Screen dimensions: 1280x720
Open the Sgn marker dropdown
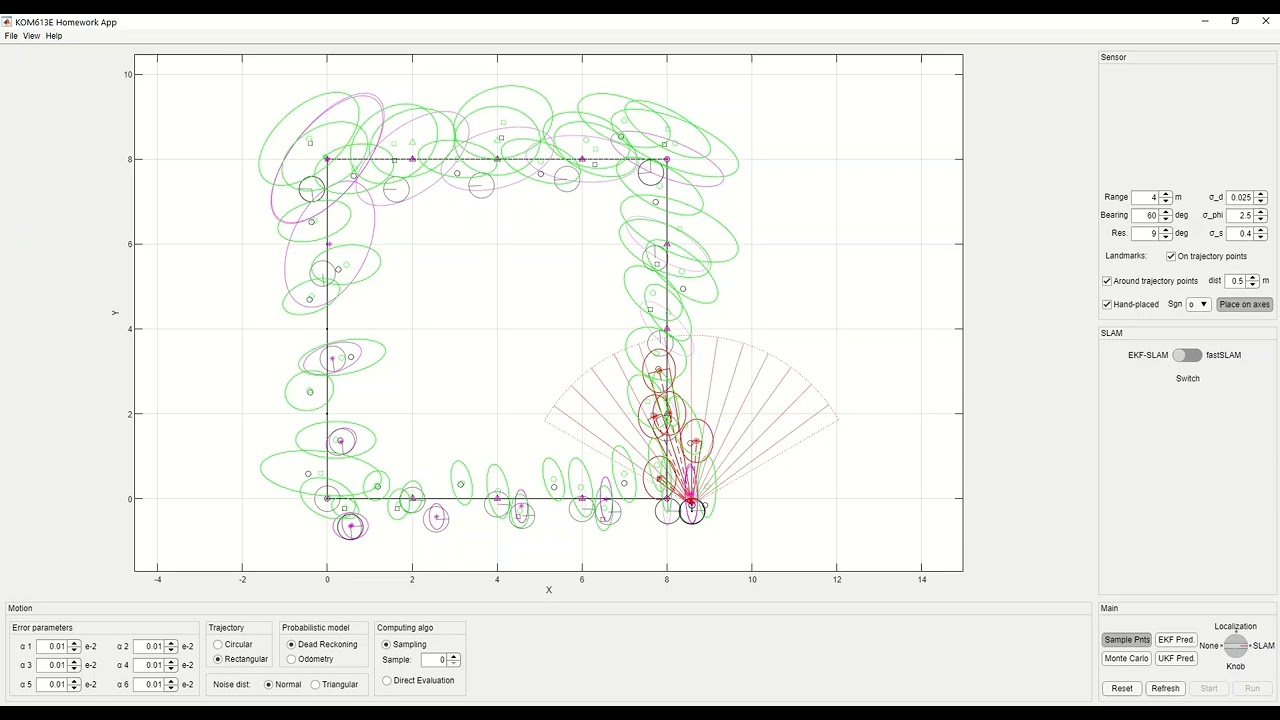click(x=1198, y=304)
